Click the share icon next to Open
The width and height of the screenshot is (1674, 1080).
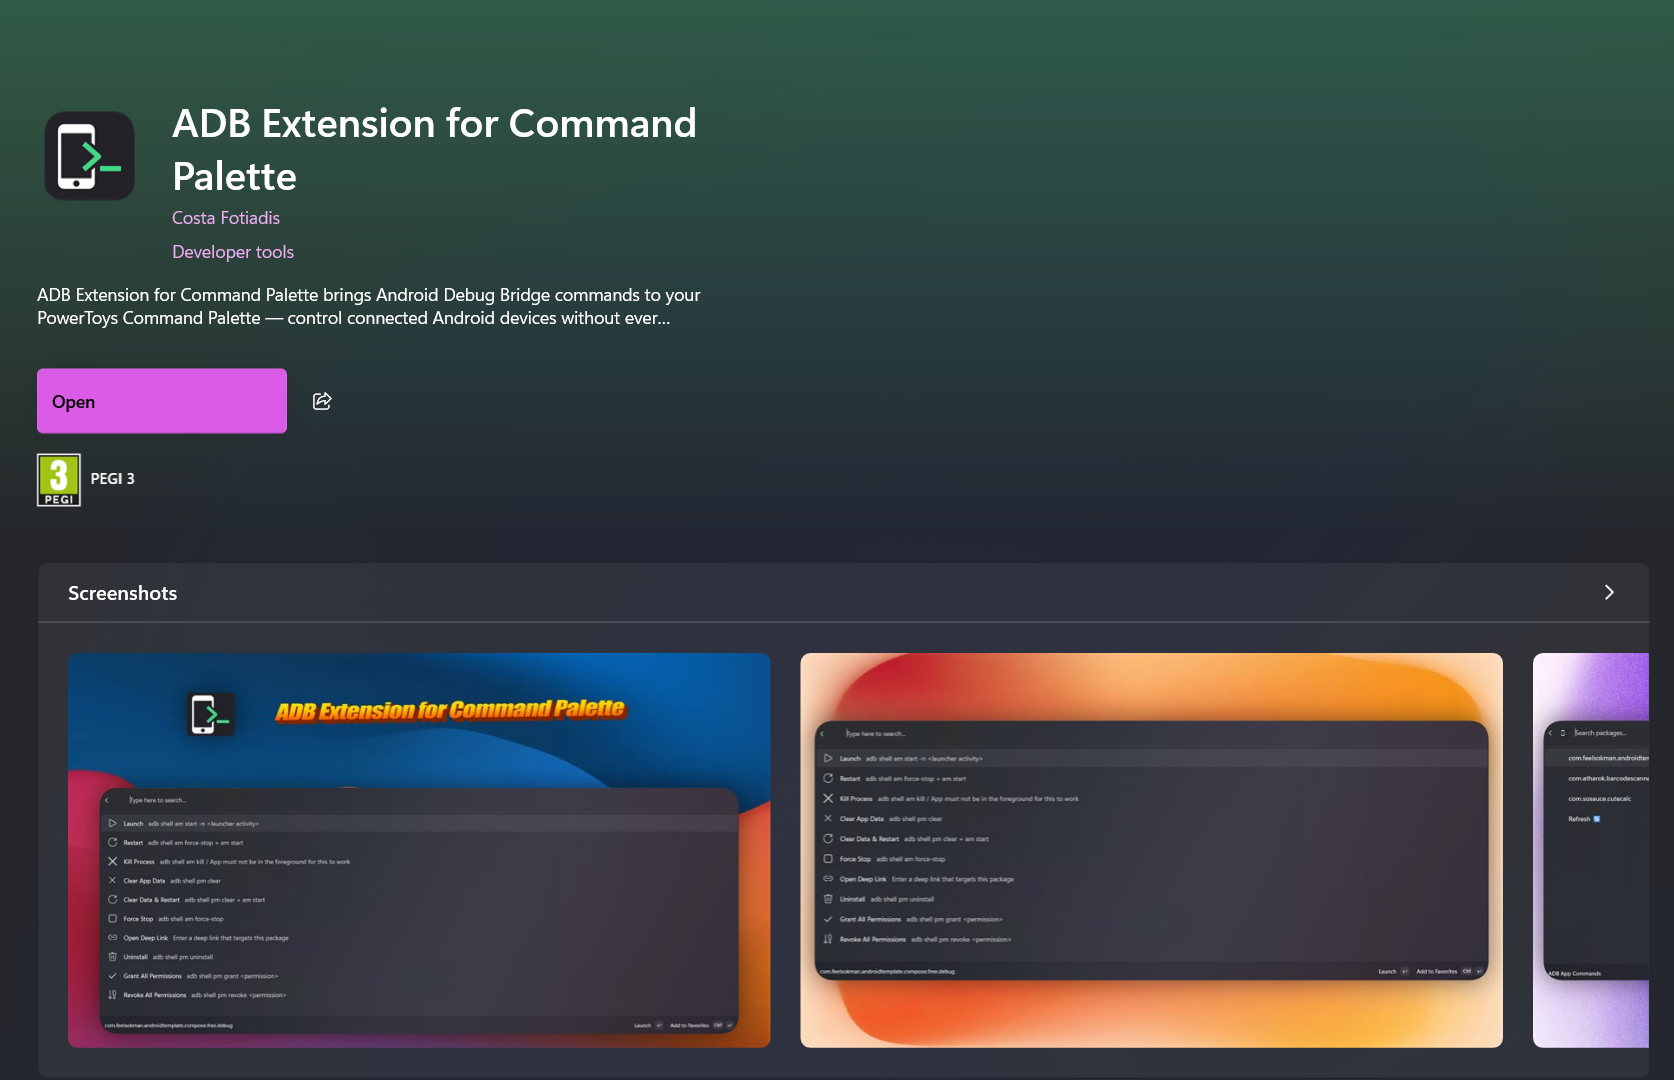pyautogui.click(x=322, y=401)
